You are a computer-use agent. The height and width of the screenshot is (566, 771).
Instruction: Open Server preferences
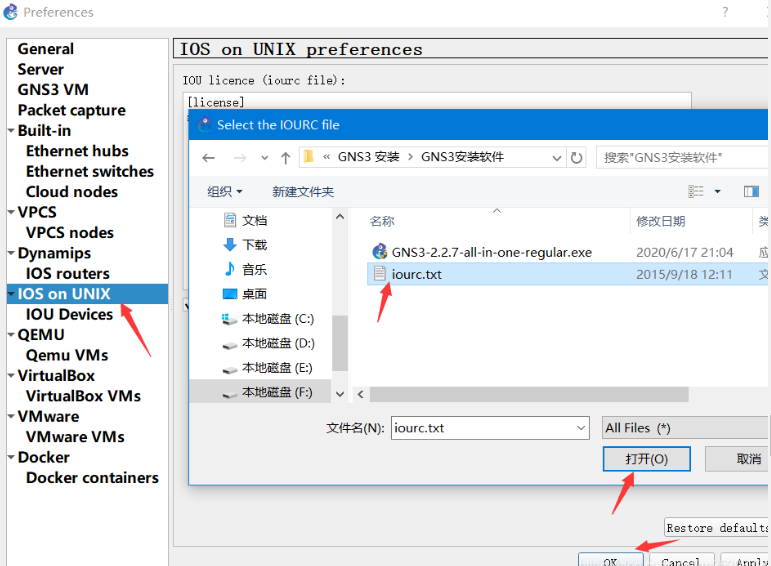[40, 70]
